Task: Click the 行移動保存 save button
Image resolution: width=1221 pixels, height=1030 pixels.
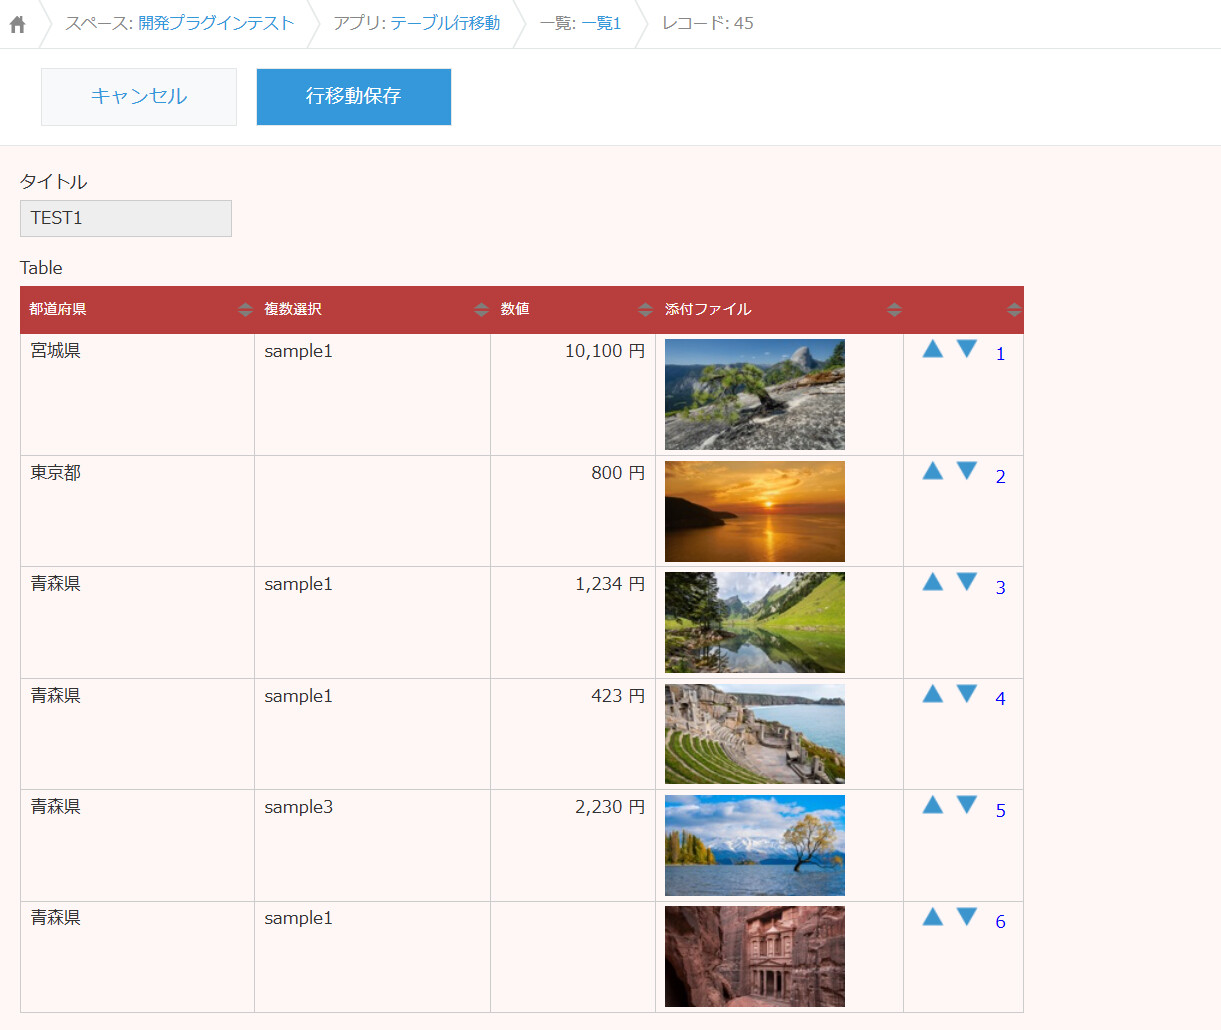Action: [353, 97]
